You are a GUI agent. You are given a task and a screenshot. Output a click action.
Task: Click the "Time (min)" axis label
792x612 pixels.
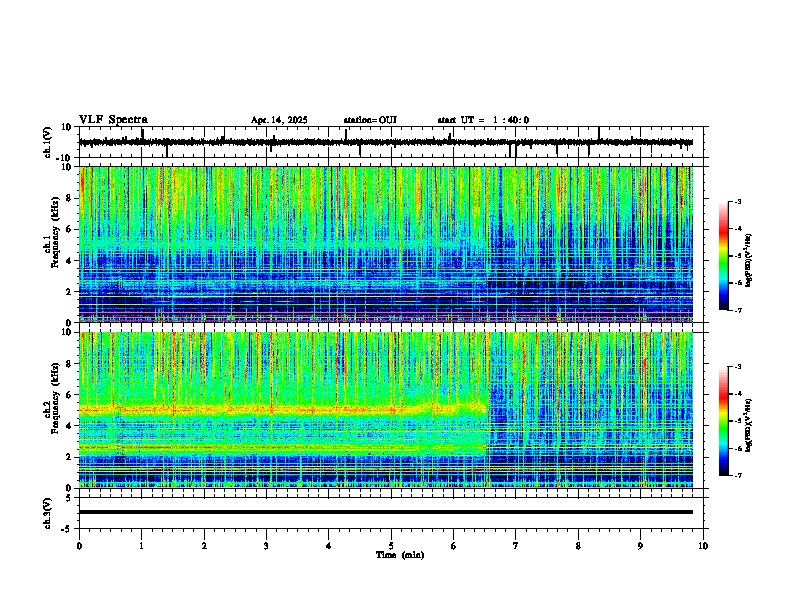(400, 555)
